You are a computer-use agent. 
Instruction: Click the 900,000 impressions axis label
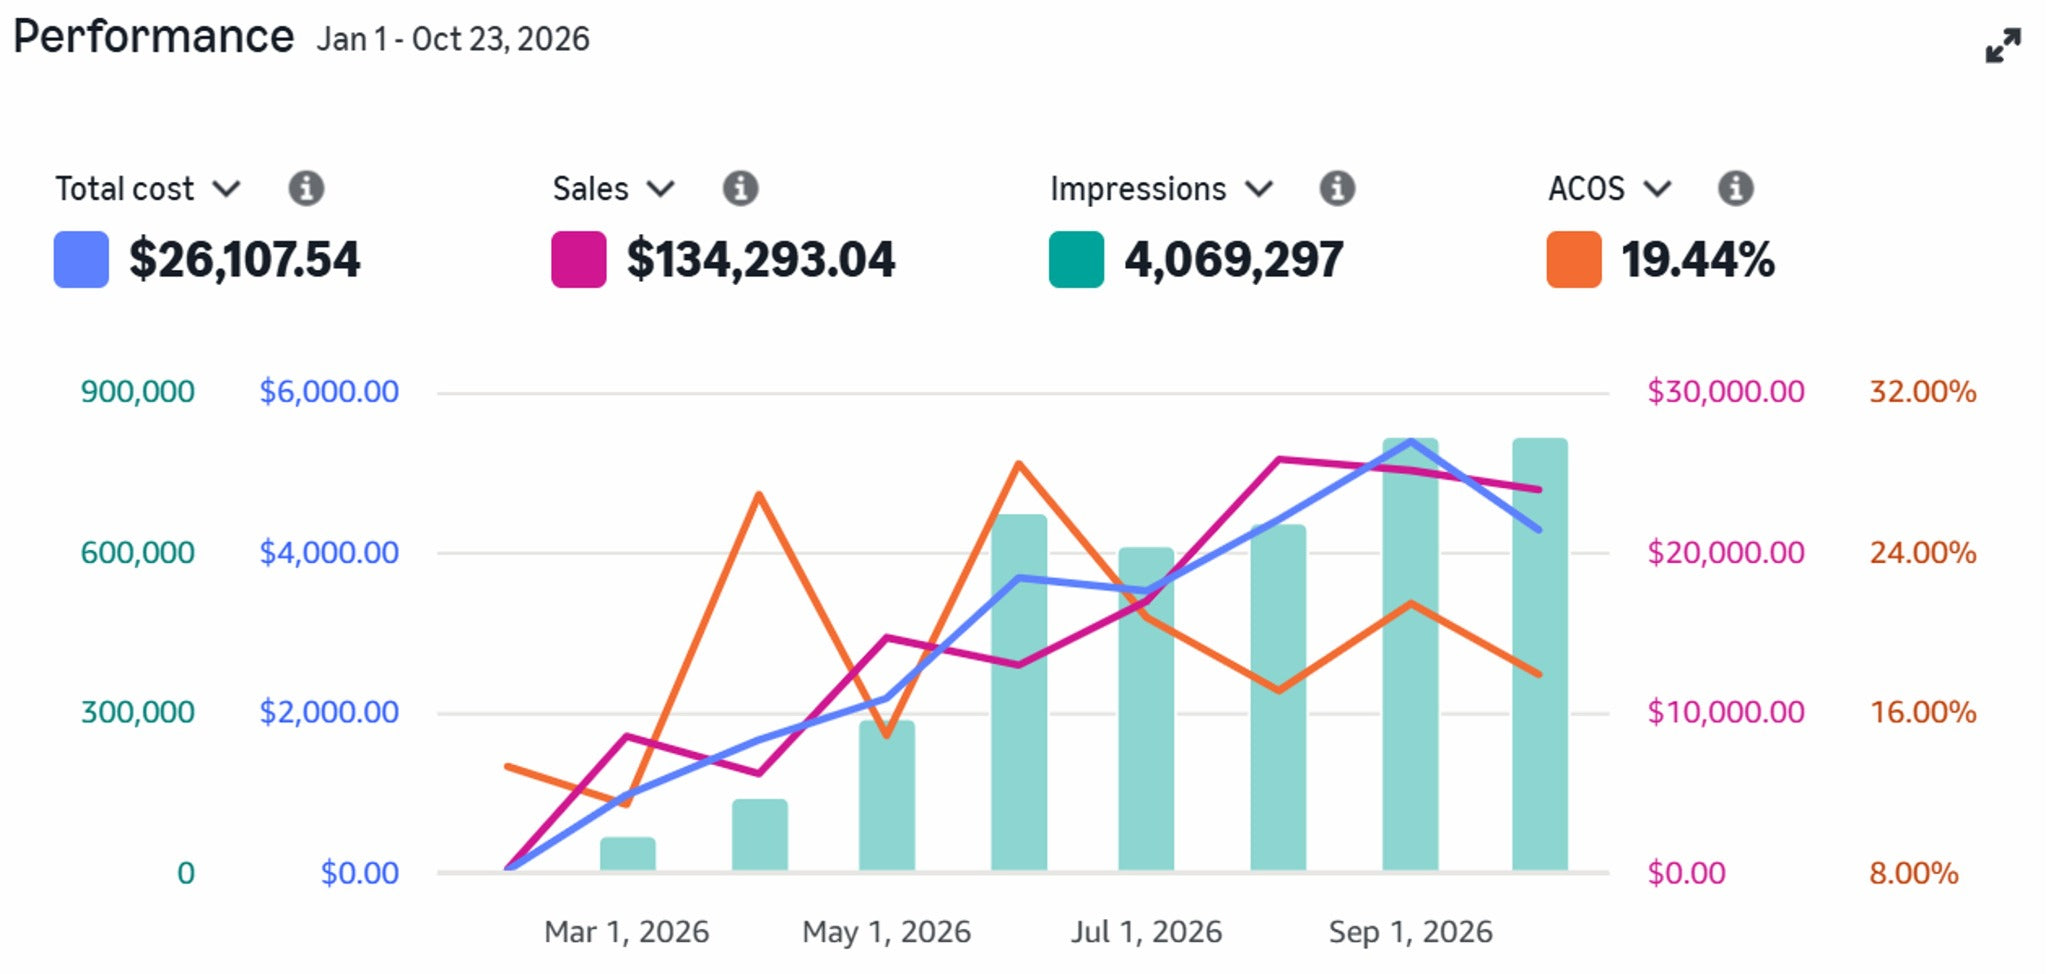(x=138, y=392)
